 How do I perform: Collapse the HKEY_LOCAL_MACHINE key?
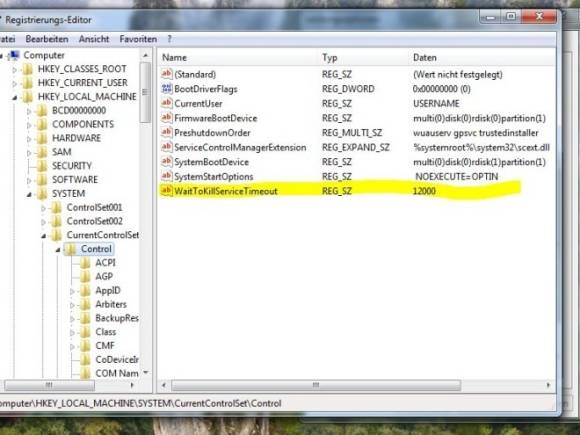tap(14, 98)
